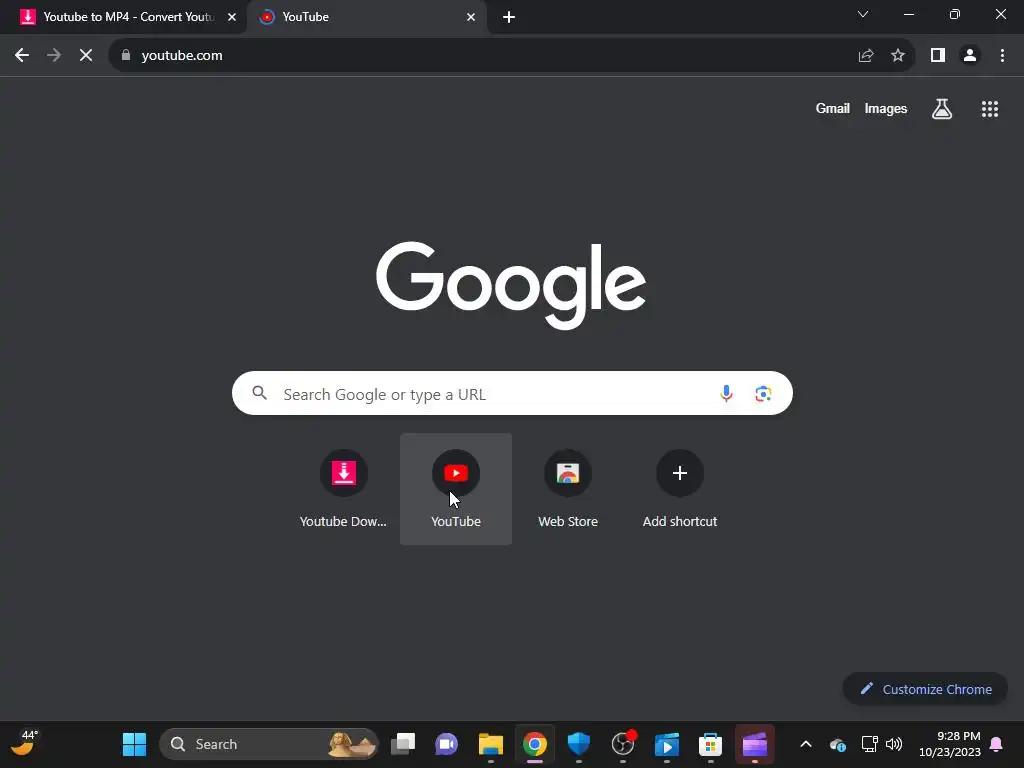Open the Google apps grid
The image size is (1024, 768).
tap(990, 109)
